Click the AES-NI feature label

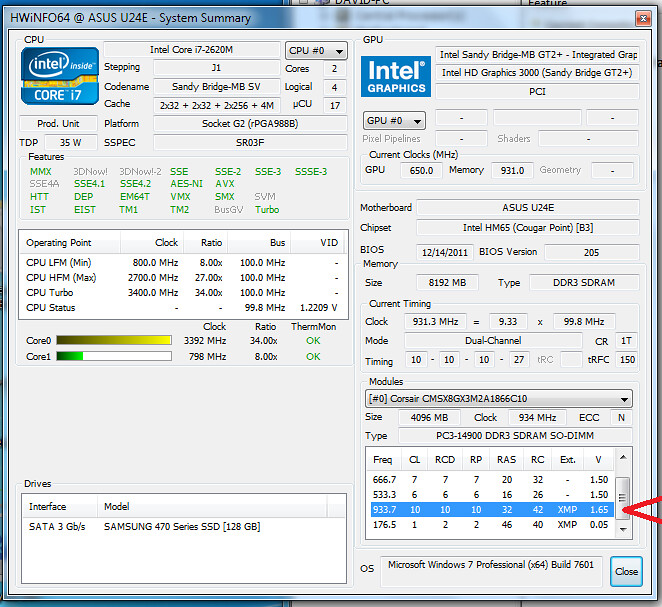tap(187, 184)
